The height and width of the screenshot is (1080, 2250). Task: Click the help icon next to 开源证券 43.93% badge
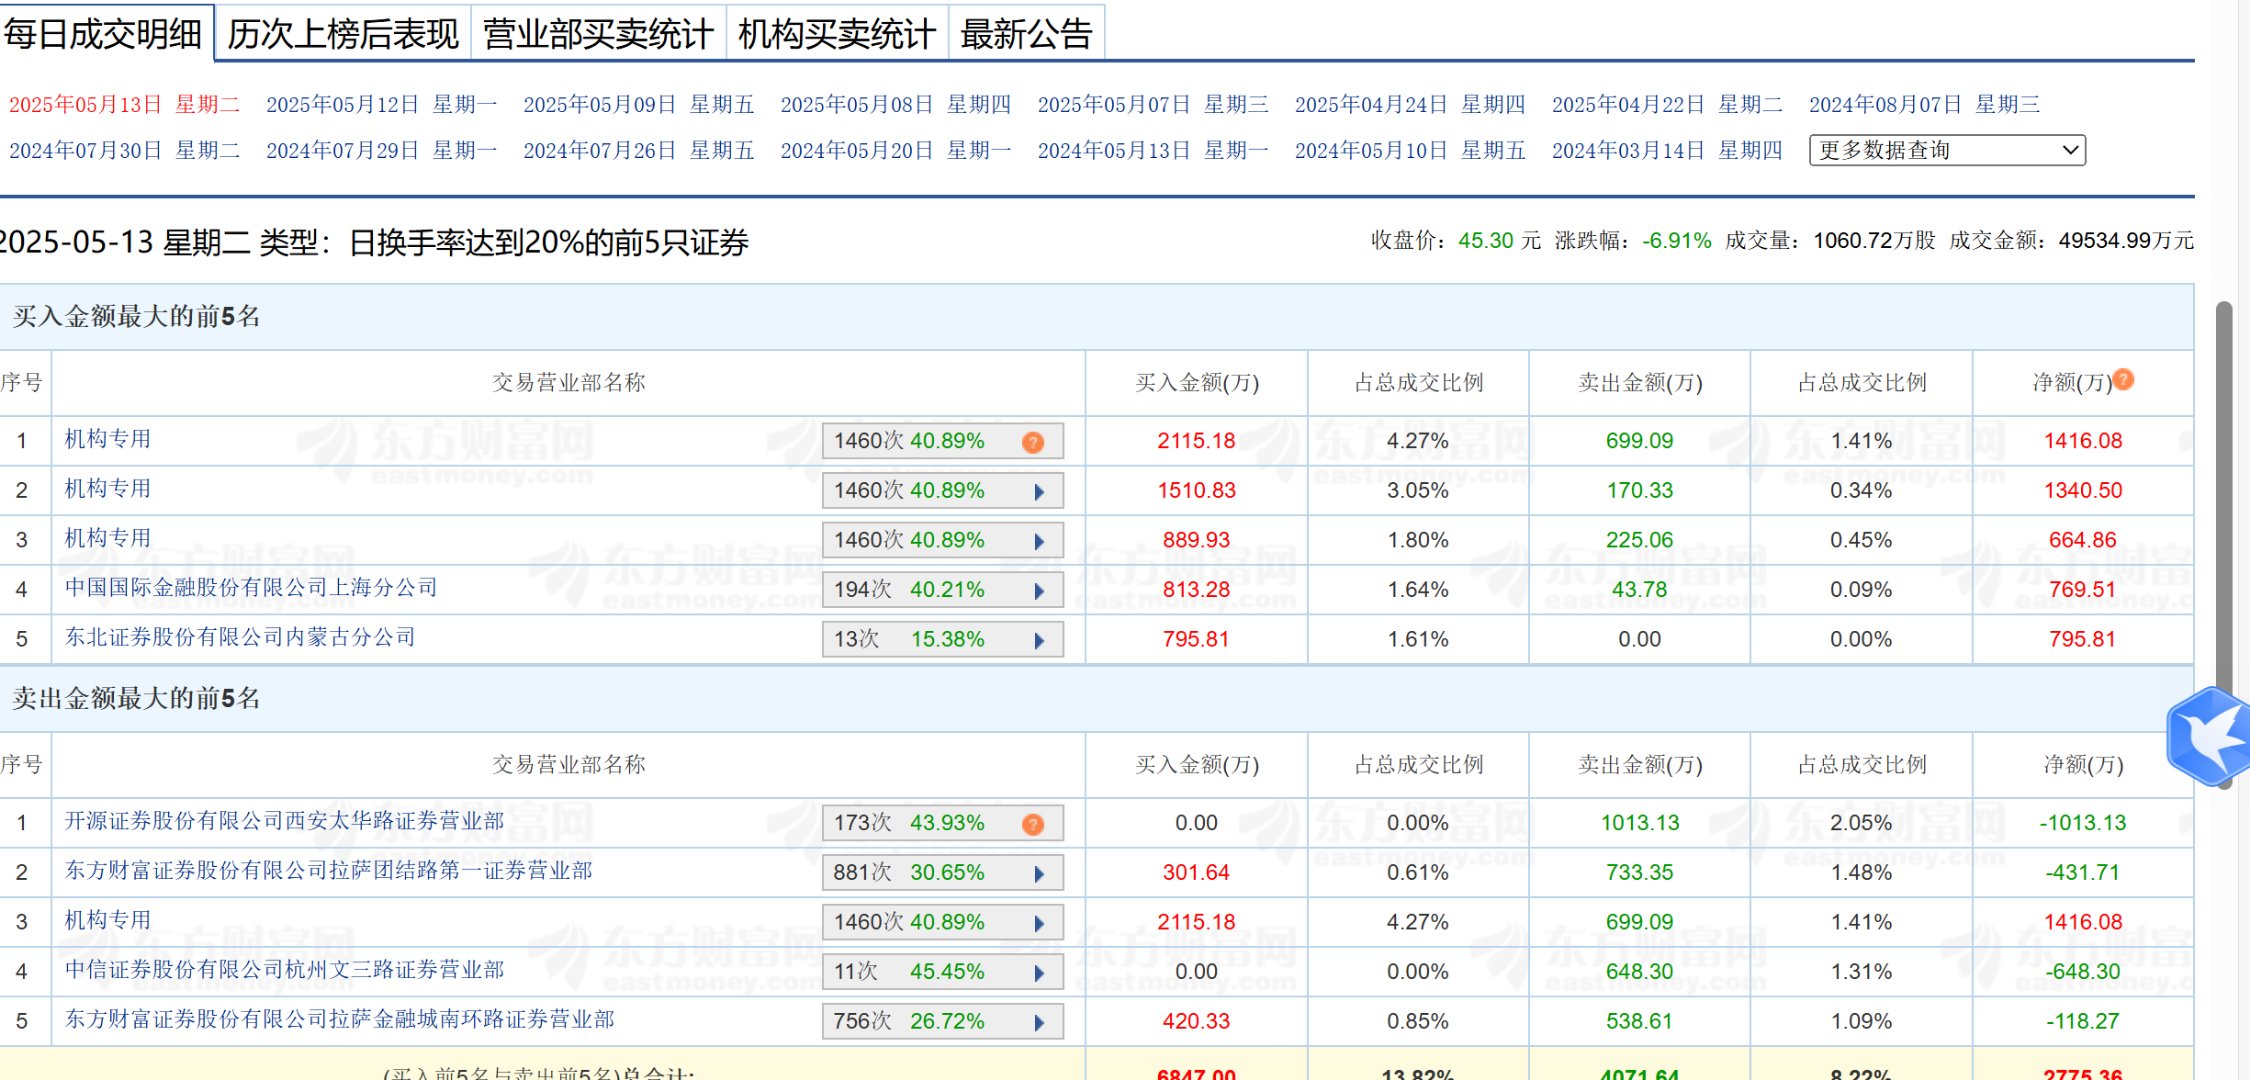(1033, 823)
